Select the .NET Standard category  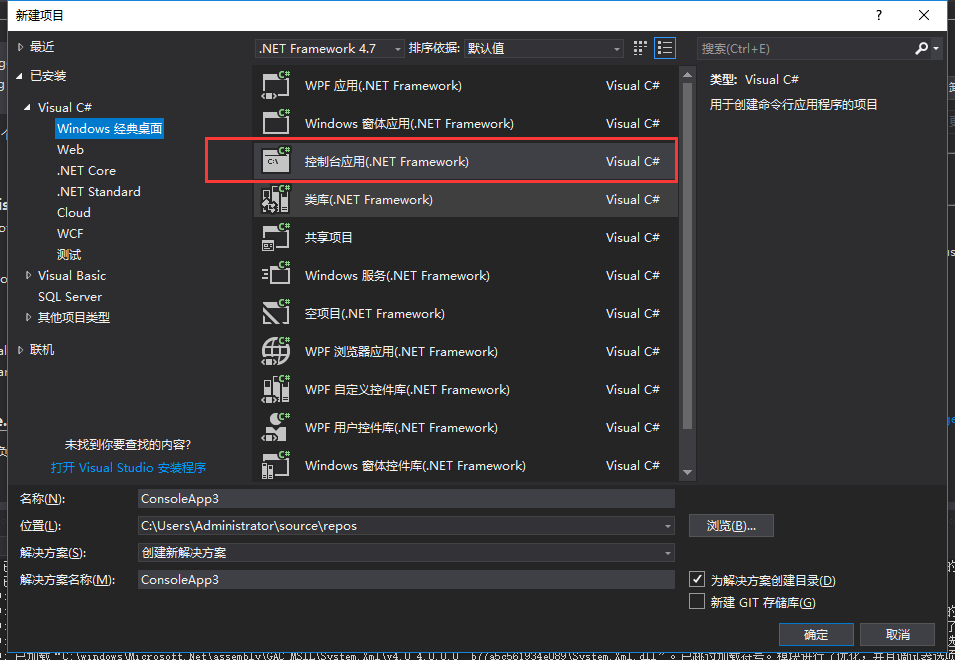tap(98, 192)
